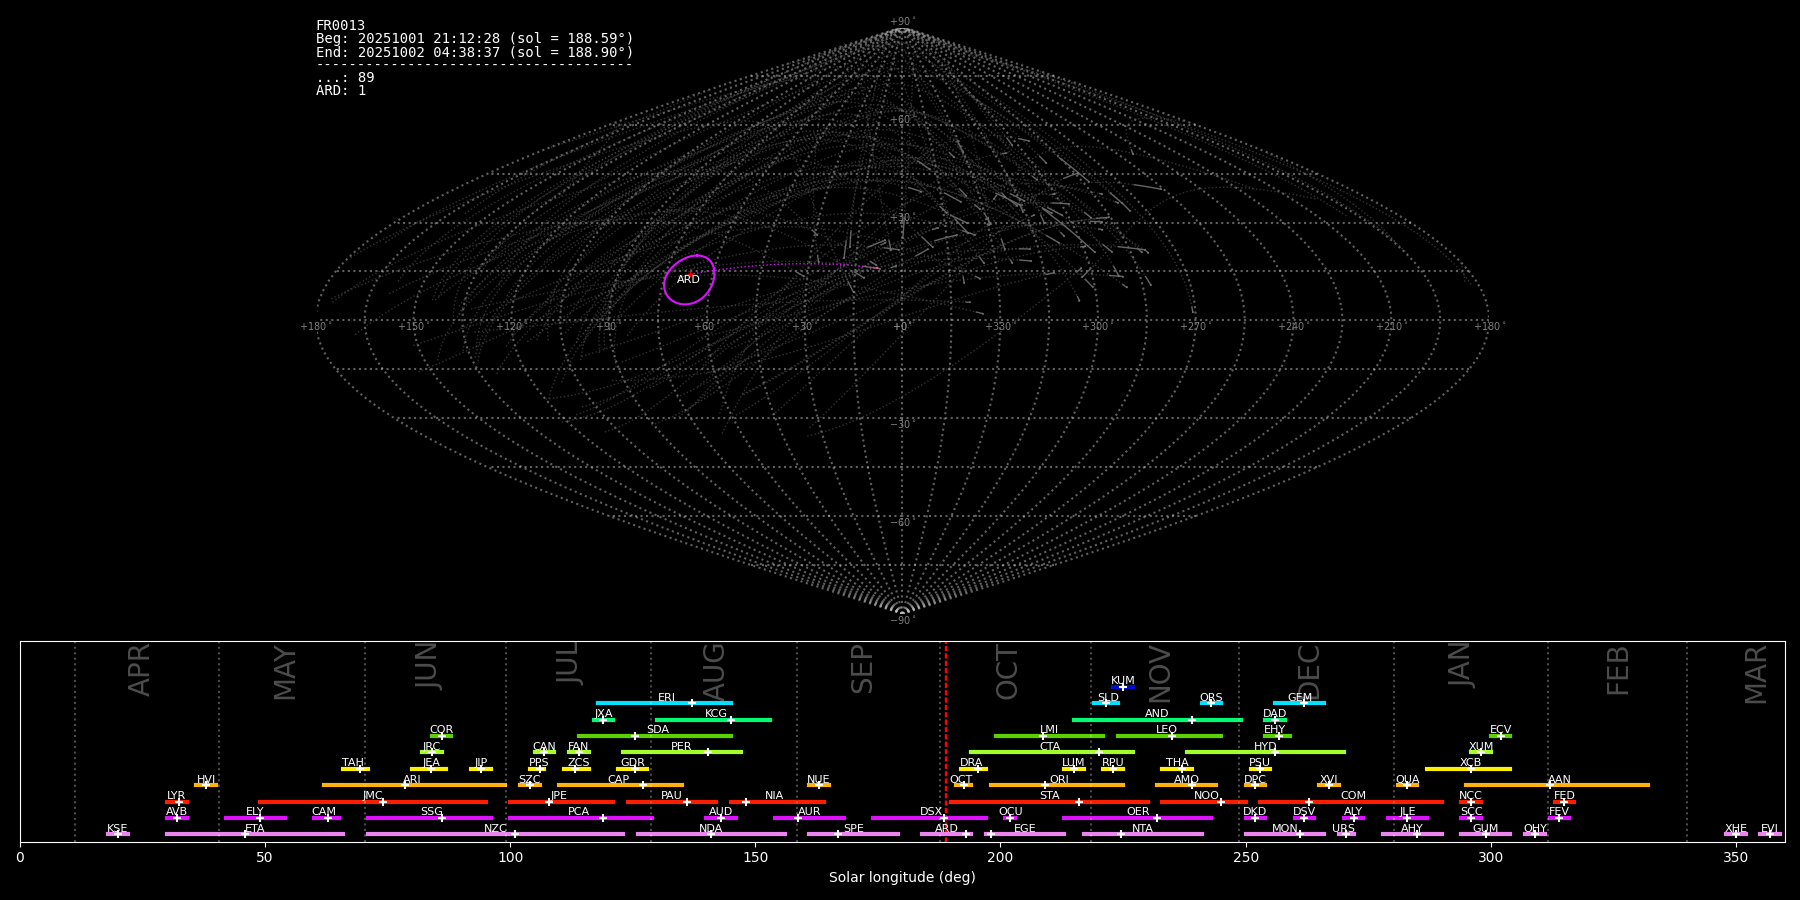Click the AUG month label in timeline
This screenshot has width=1800, height=900.
pos(714,672)
